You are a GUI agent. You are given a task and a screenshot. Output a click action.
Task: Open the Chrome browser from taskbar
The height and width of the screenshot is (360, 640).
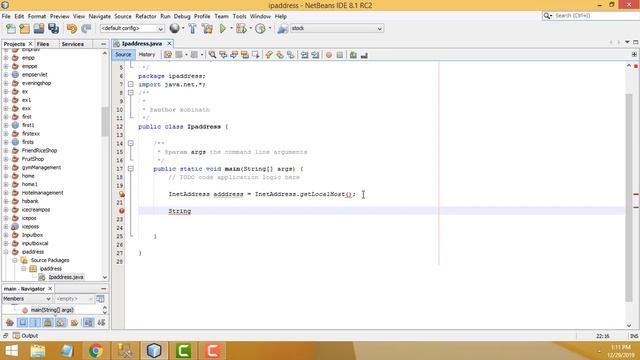(96, 351)
